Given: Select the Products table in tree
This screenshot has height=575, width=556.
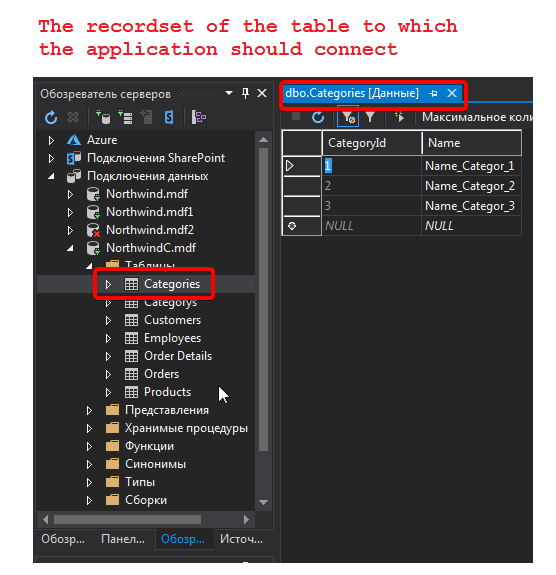Looking at the screenshot, I should pyautogui.click(x=167, y=392).
